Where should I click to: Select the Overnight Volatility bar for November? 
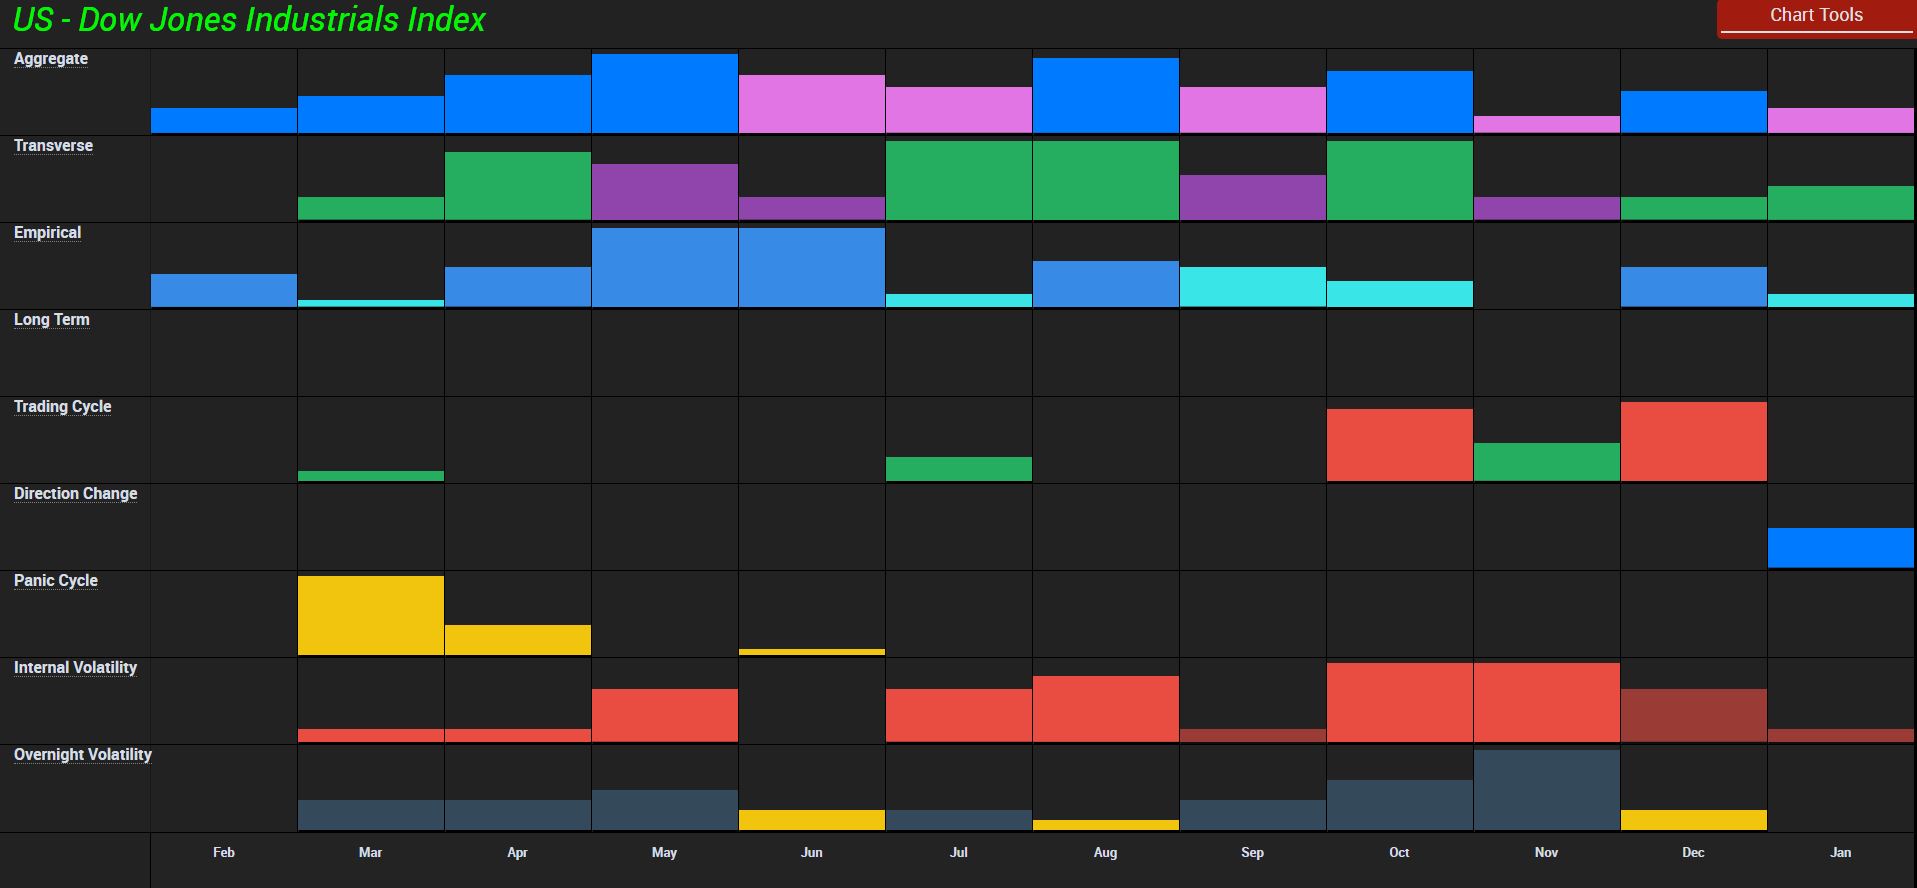1547,790
